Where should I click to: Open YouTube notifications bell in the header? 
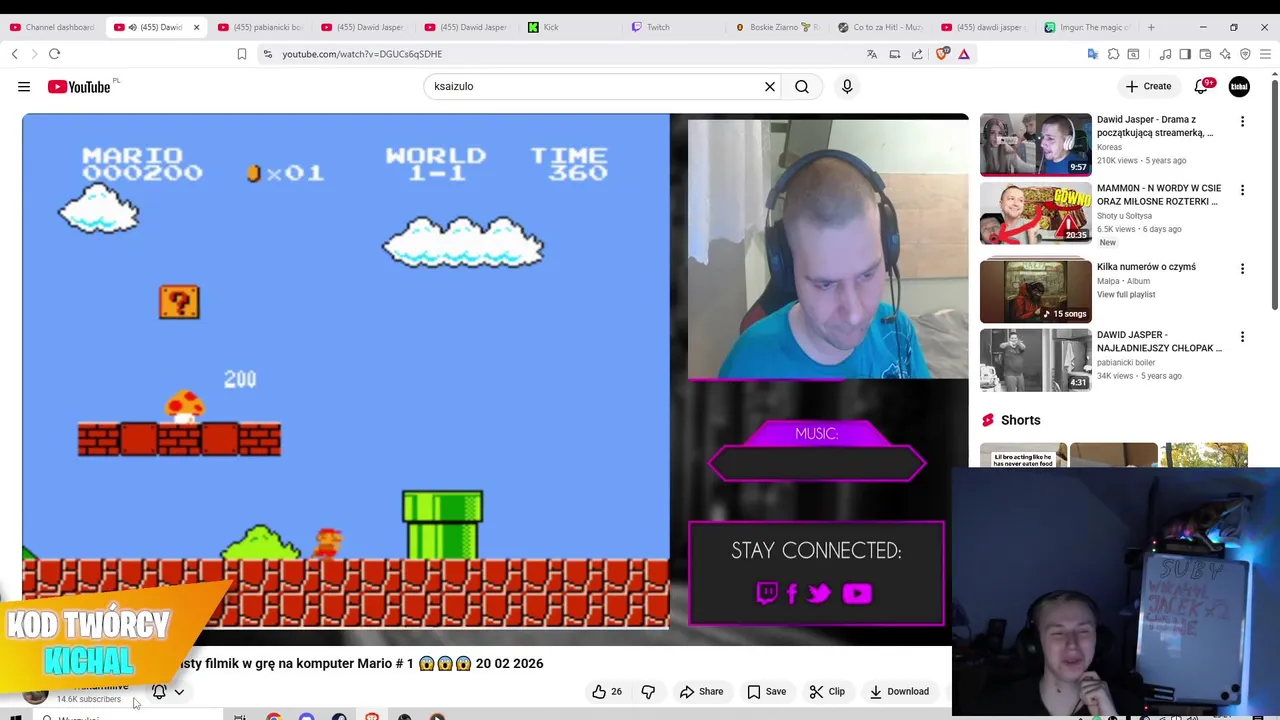tap(1202, 87)
